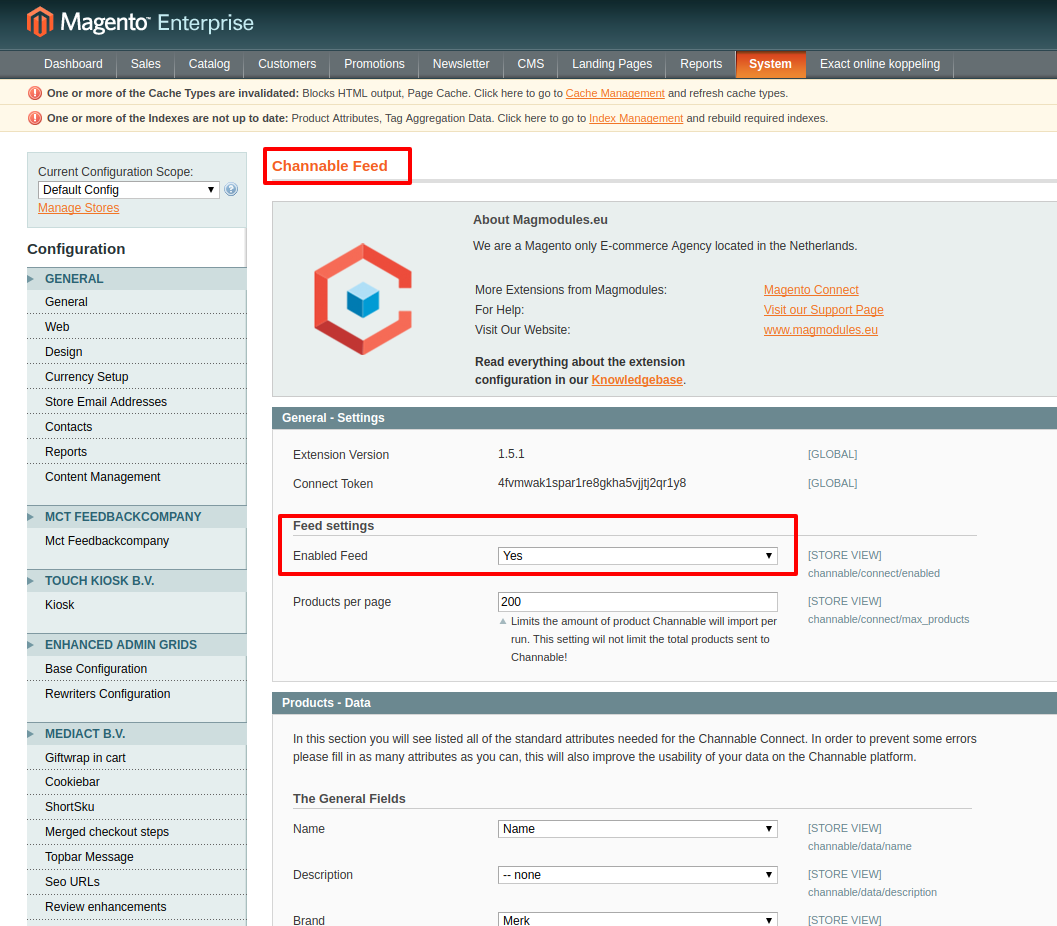This screenshot has width=1057, height=926.
Task: Open the CMS menu
Action: [x=531, y=64]
